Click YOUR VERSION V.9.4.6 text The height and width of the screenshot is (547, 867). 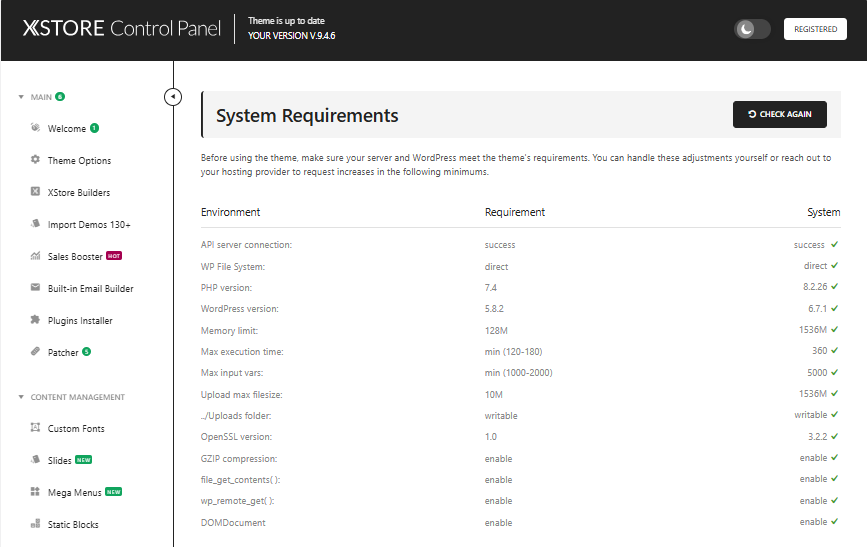[x=291, y=35]
